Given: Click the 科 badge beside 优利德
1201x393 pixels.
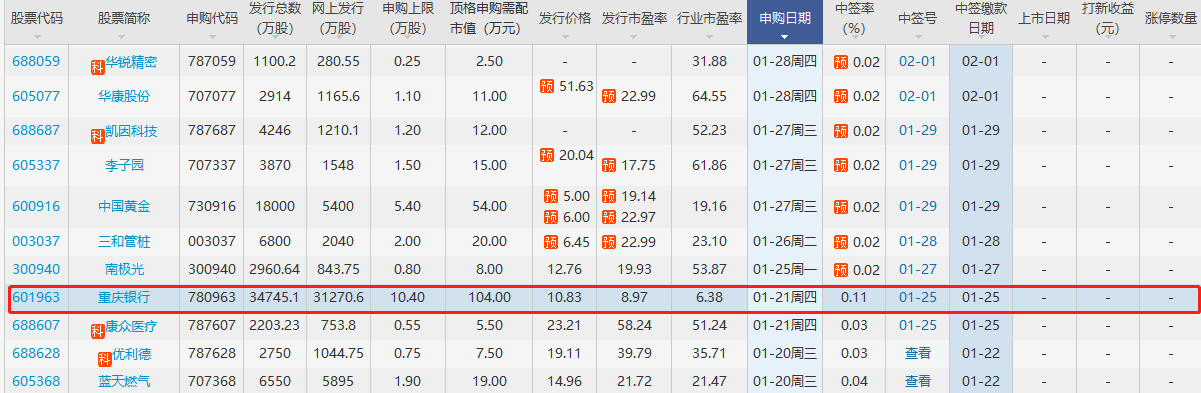Looking at the screenshot, I should (104, 359).
